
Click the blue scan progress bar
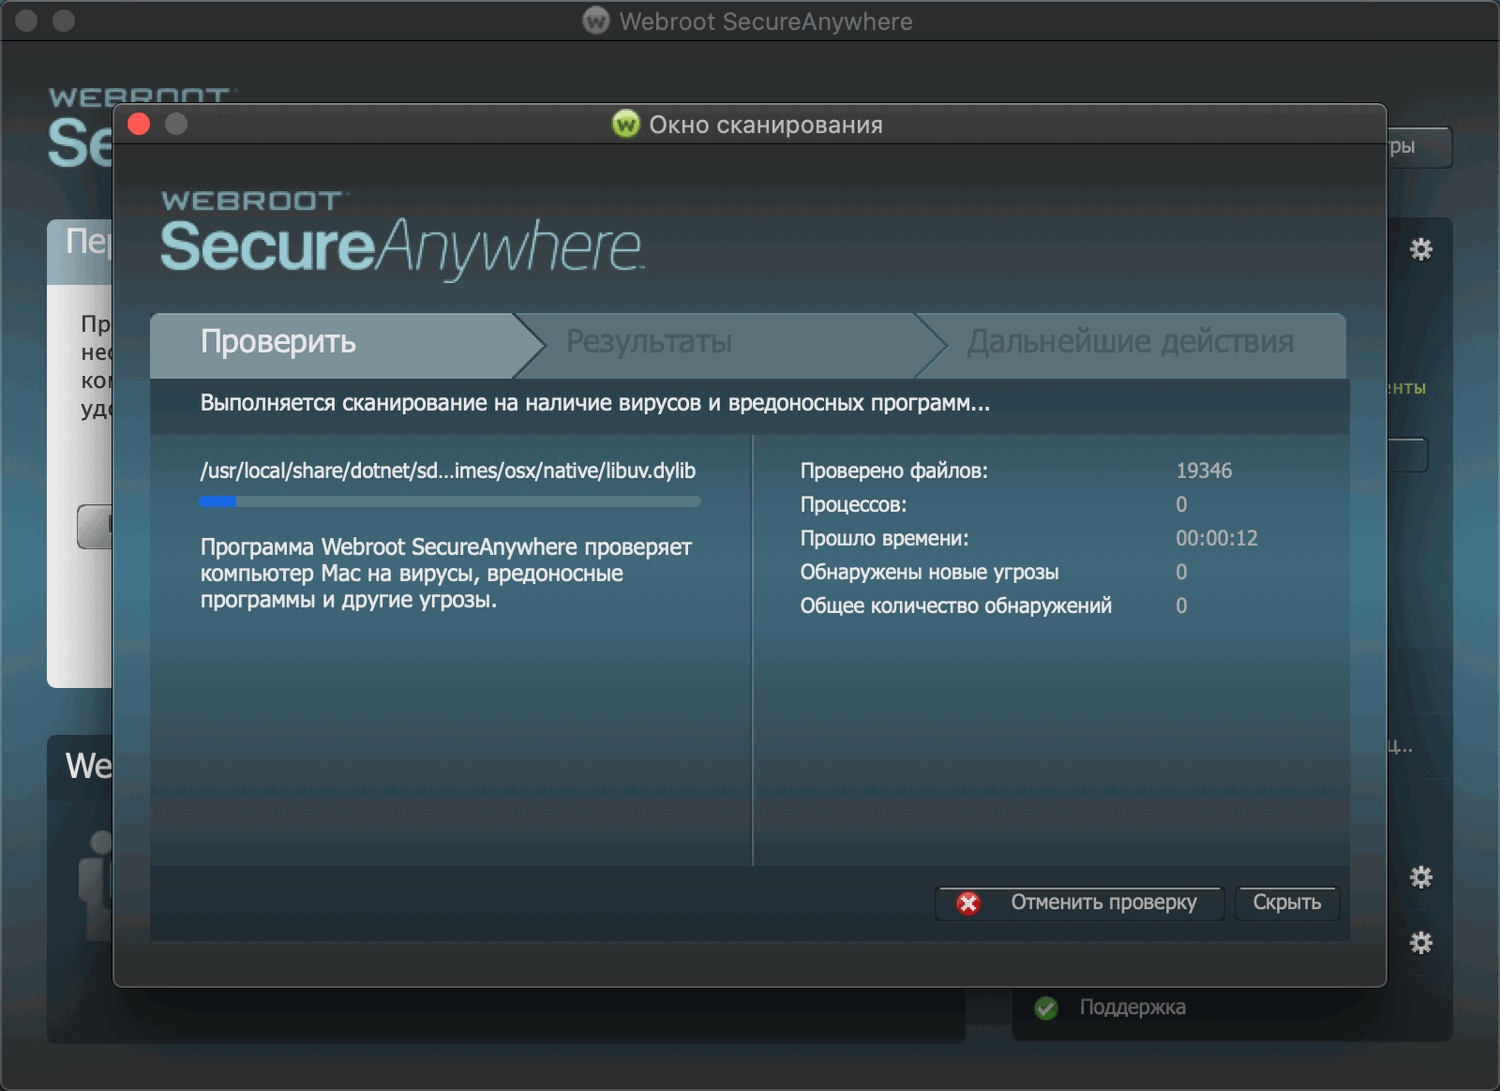point(450,502)
